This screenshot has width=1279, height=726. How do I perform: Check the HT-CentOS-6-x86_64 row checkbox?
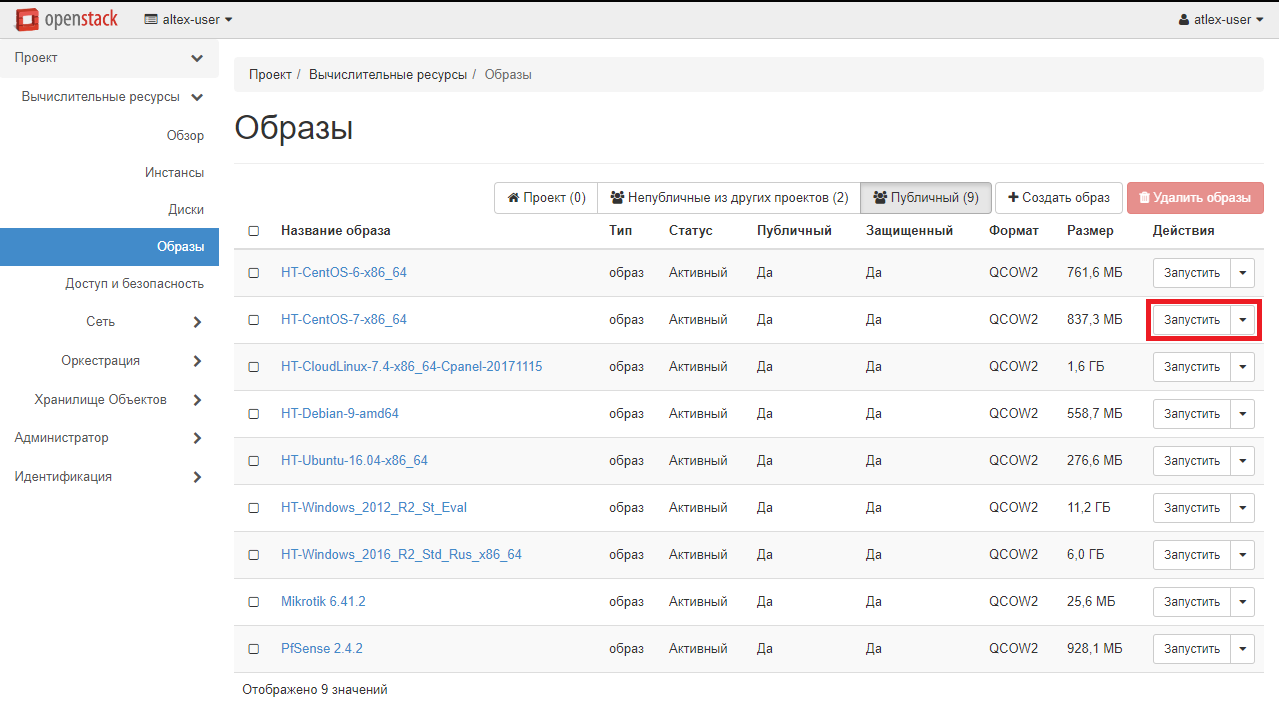[254, 273]
